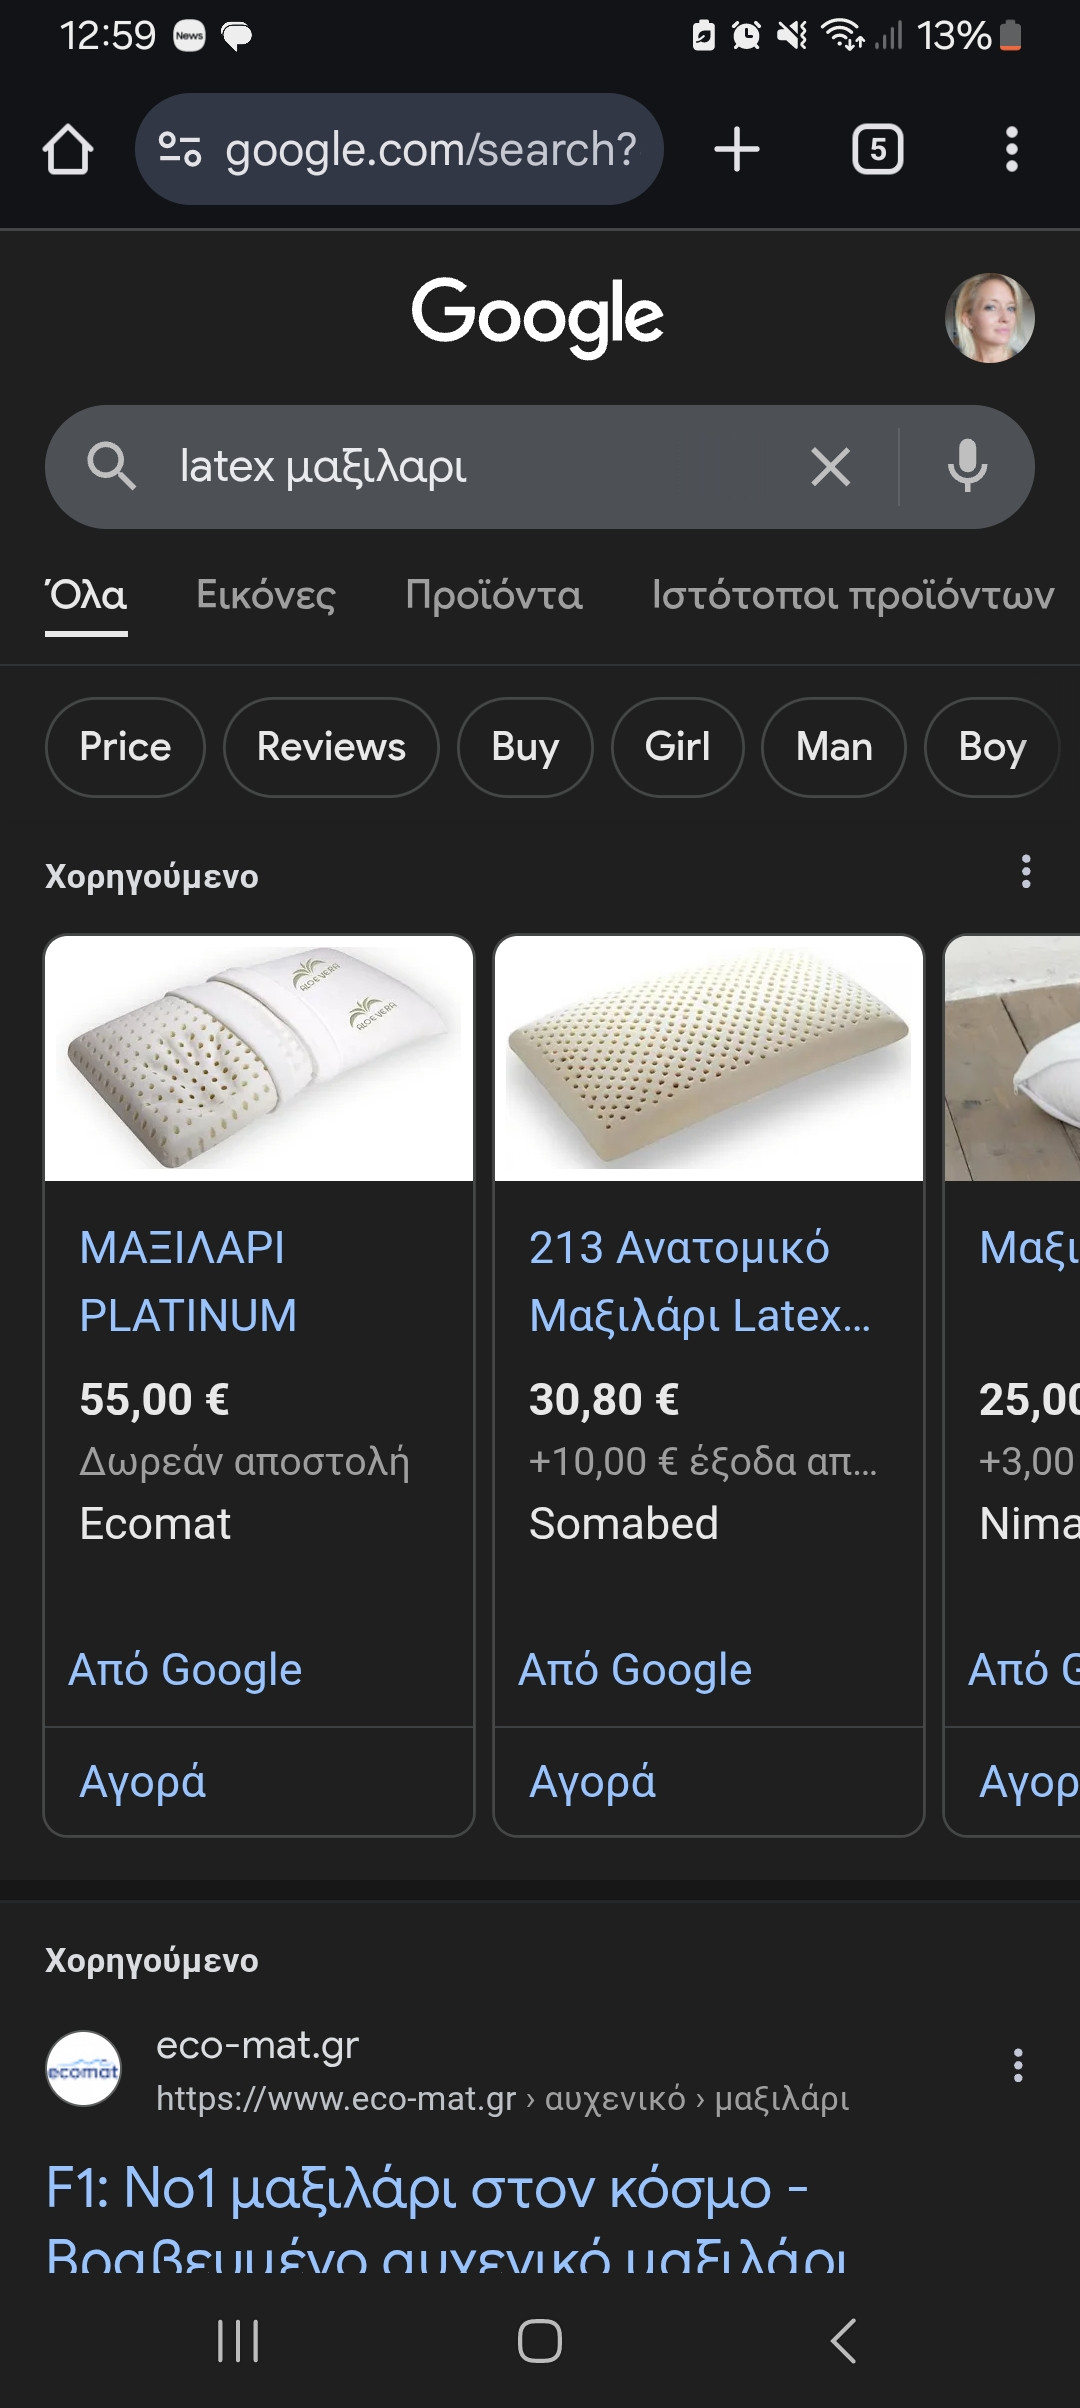Image resolution: width=1080 pixels, height=2408 pixels.
Task: Tap the browser home icon
Action: [x=68, y=150]
